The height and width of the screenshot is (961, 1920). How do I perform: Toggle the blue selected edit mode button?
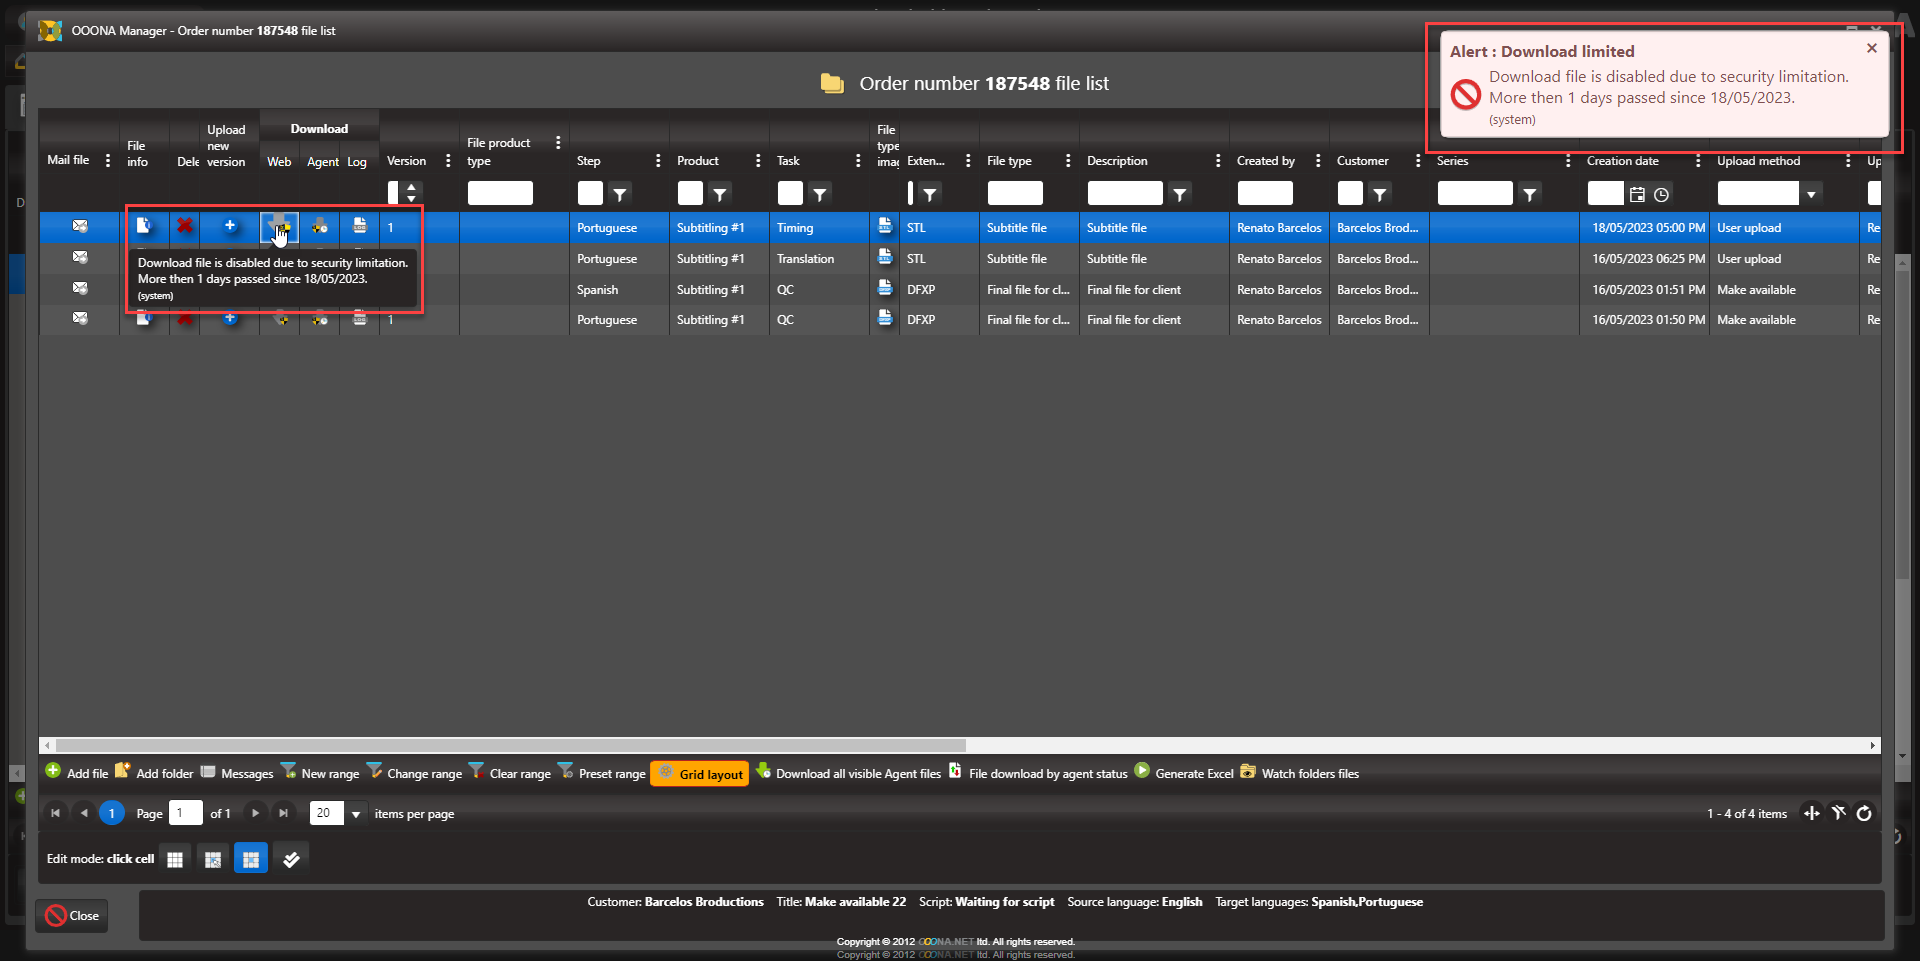pyautogui.click(x=251, y=859)
